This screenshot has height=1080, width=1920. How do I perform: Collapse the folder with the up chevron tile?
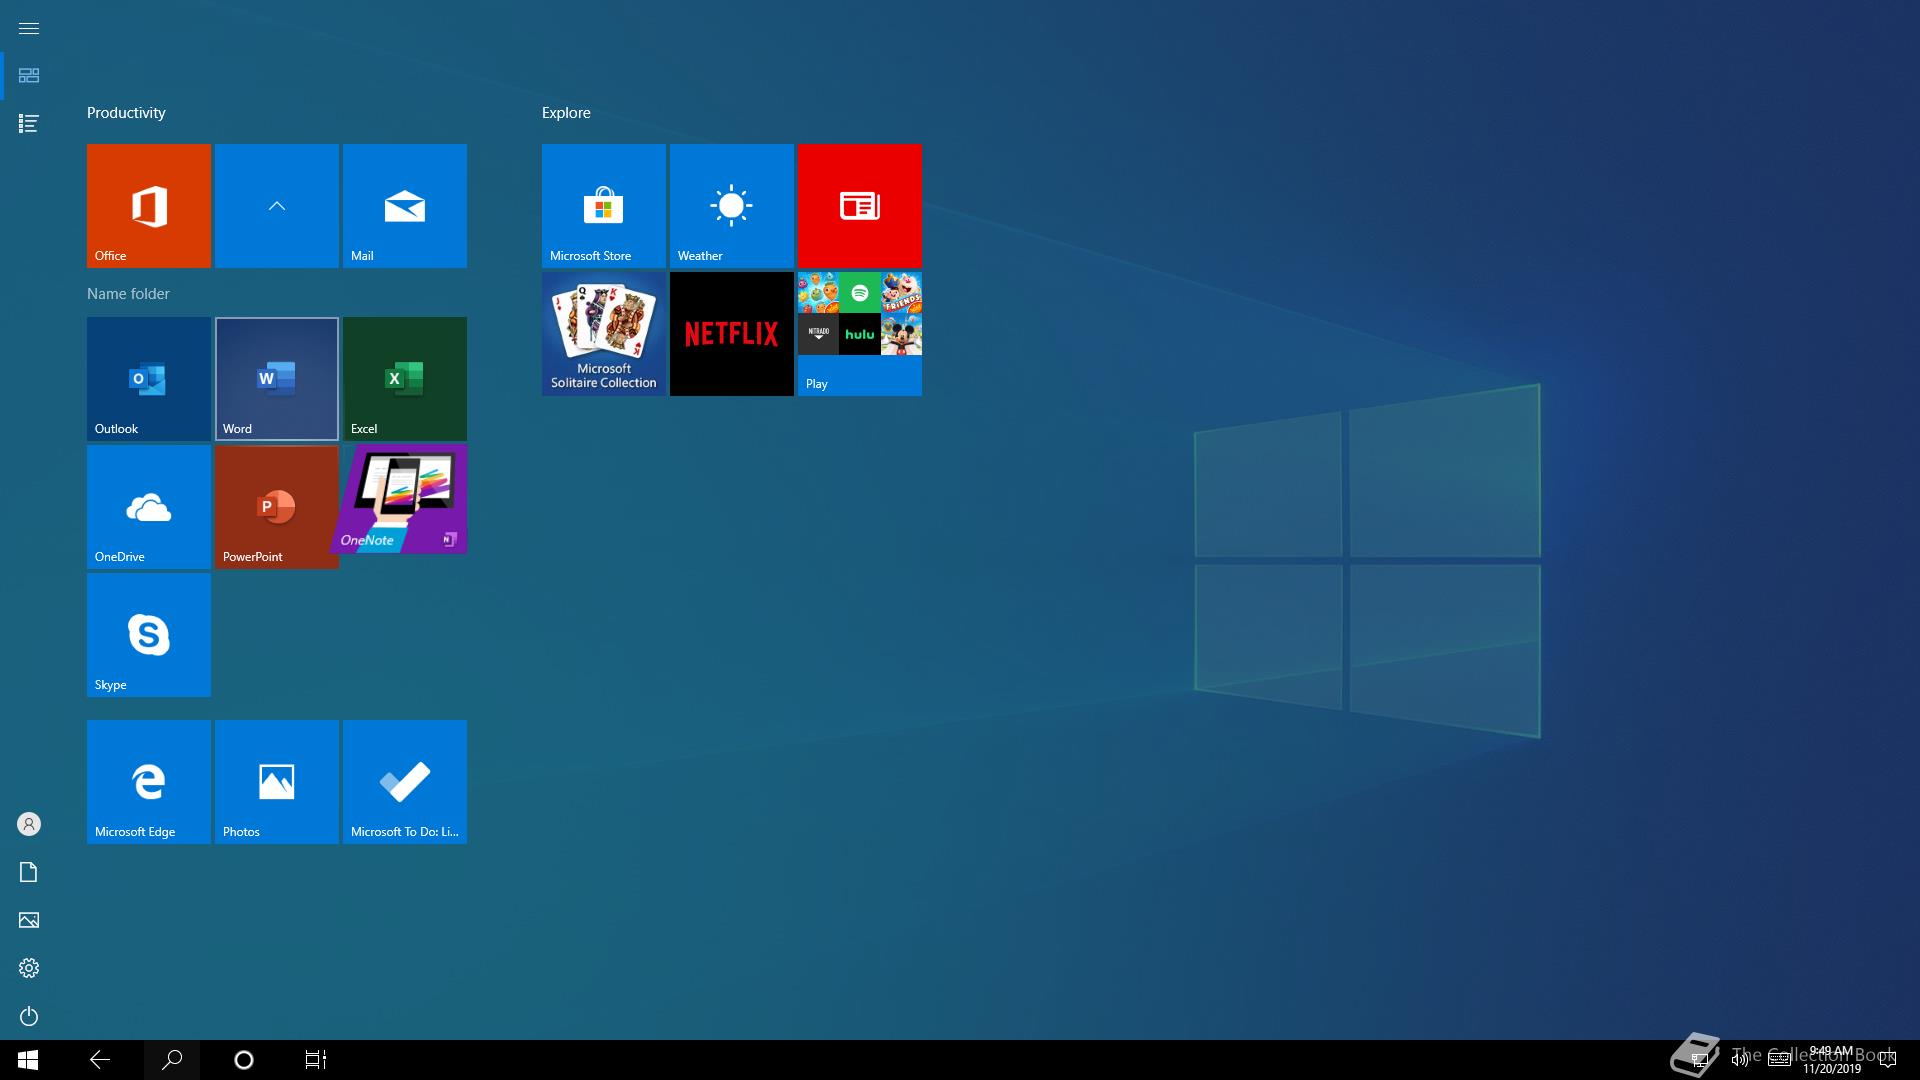277,206
